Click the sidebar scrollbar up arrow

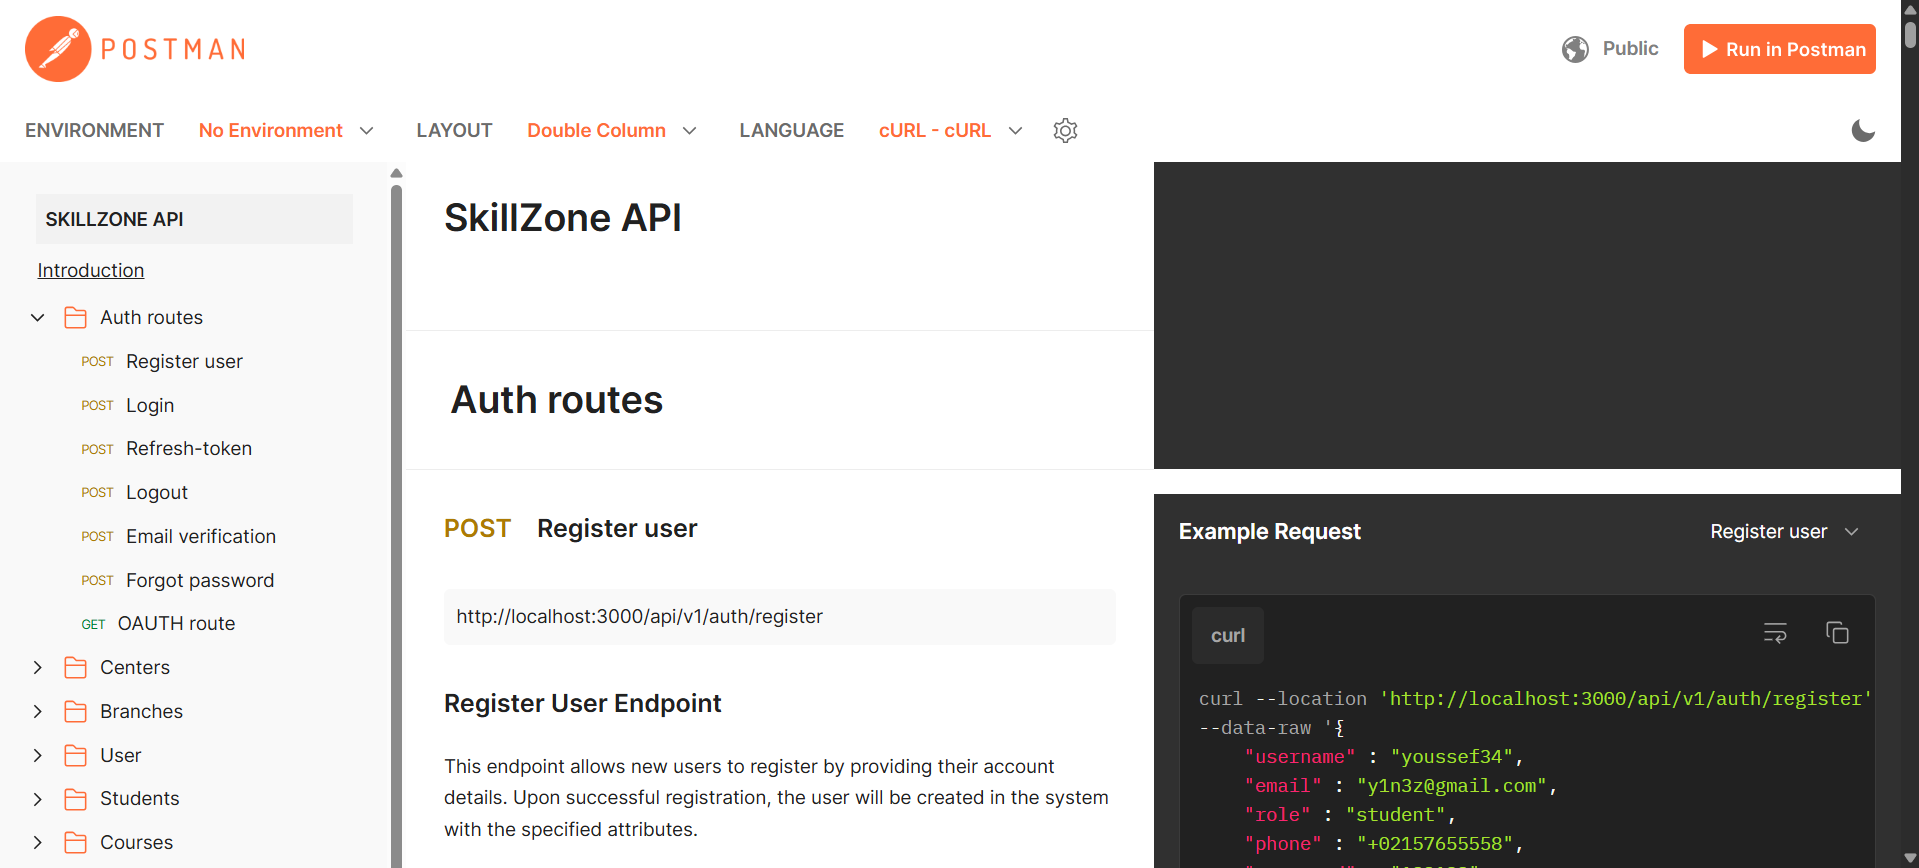click(396, 172)
